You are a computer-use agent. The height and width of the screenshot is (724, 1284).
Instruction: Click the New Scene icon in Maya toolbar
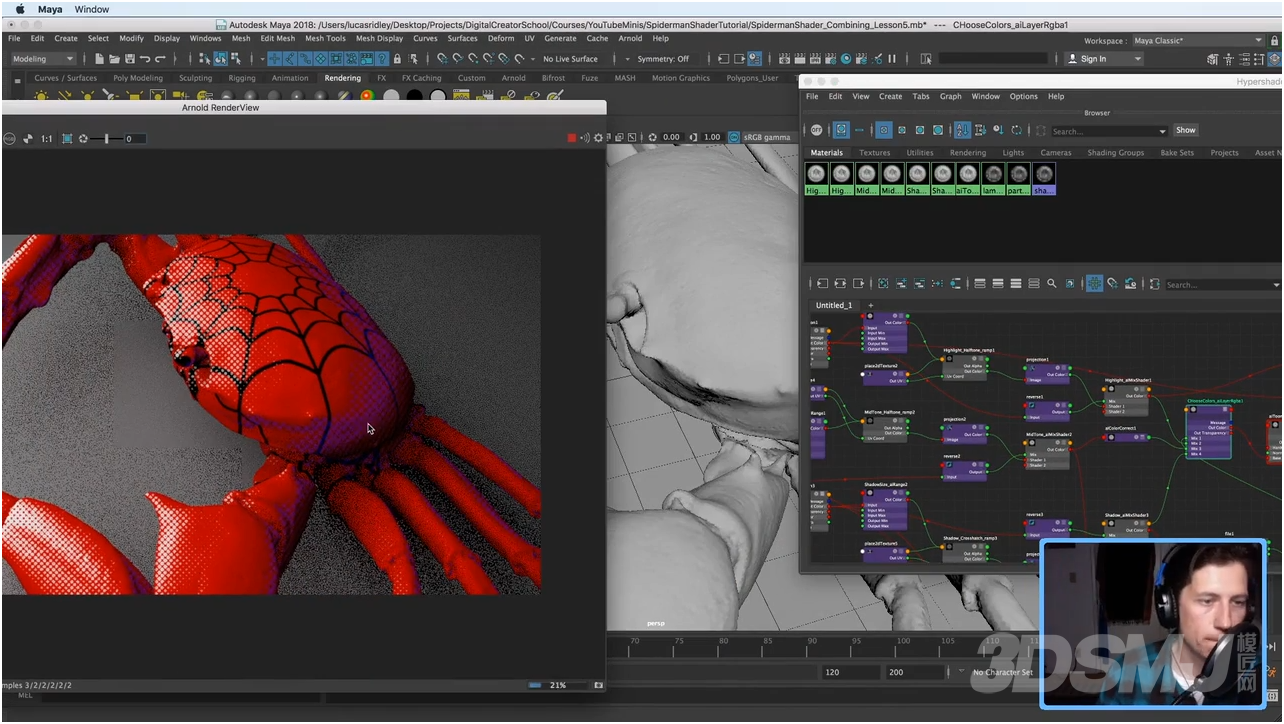coord(100,59)
